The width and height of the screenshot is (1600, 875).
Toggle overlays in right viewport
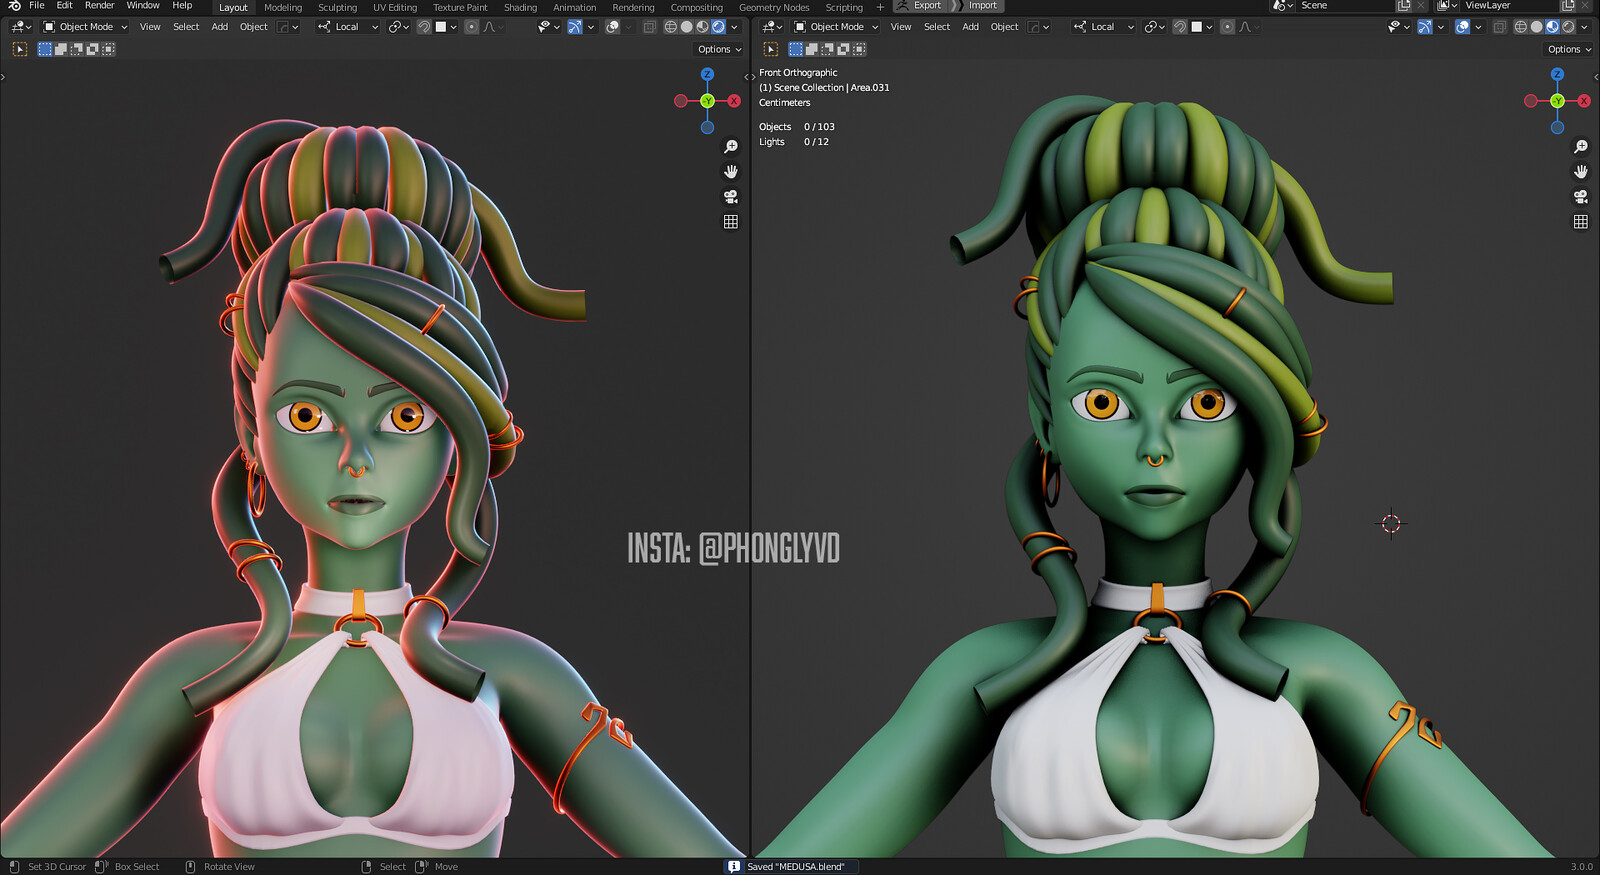click(x=1462, y=27)
